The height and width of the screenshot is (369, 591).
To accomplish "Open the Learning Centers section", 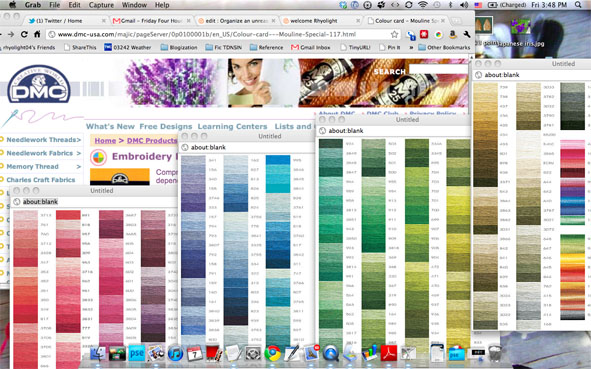I will coord(232,127).
